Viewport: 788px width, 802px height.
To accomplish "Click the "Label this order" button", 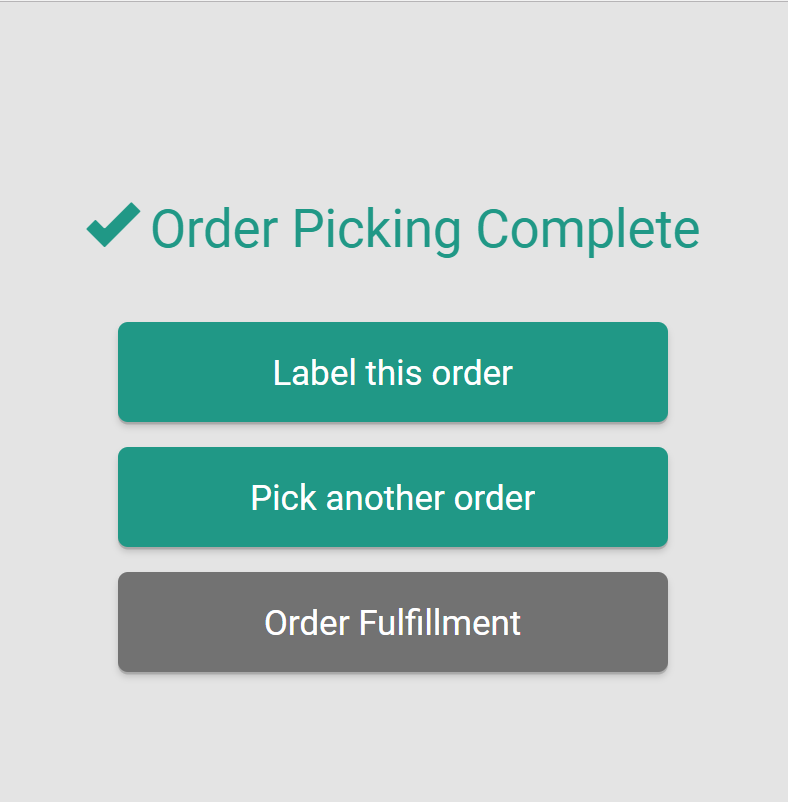I will [x=392, y=372].
